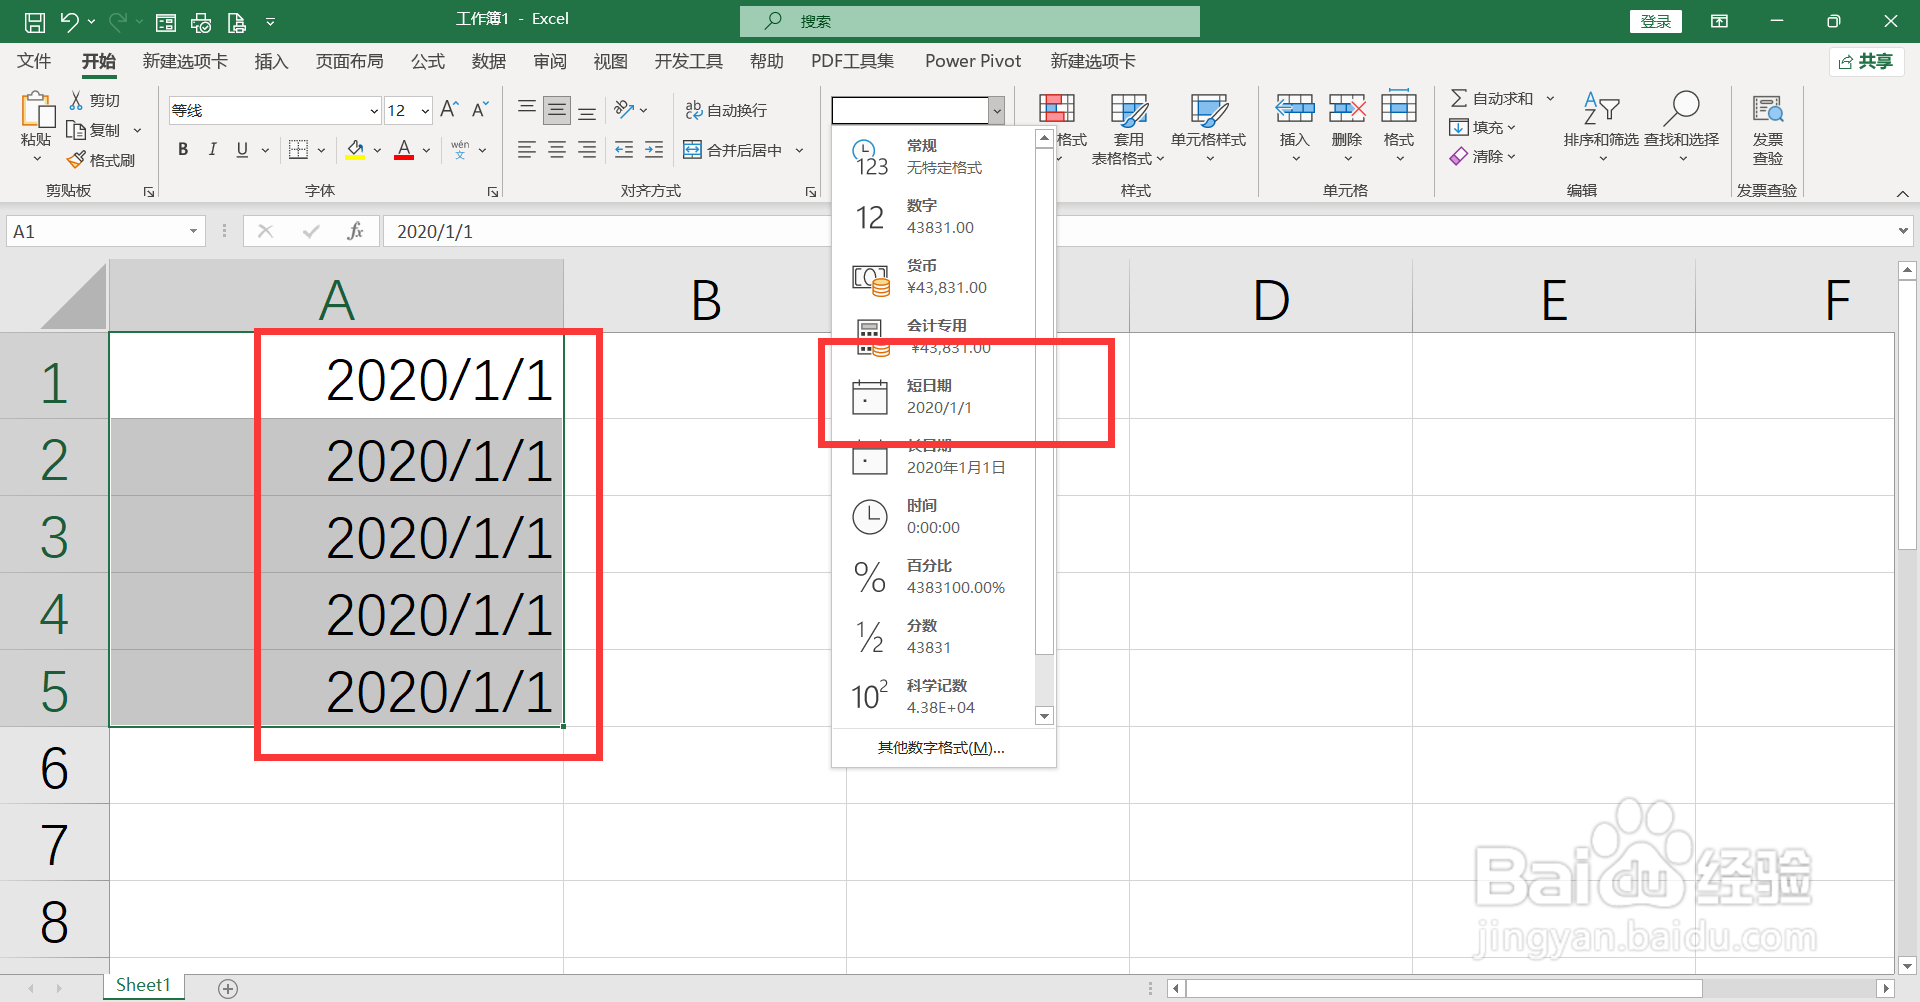The height and width of the screenshot is (1002, 1920).
Task: Click 查找和选择 magnifier icon
Action: (x=1682, y=109)
